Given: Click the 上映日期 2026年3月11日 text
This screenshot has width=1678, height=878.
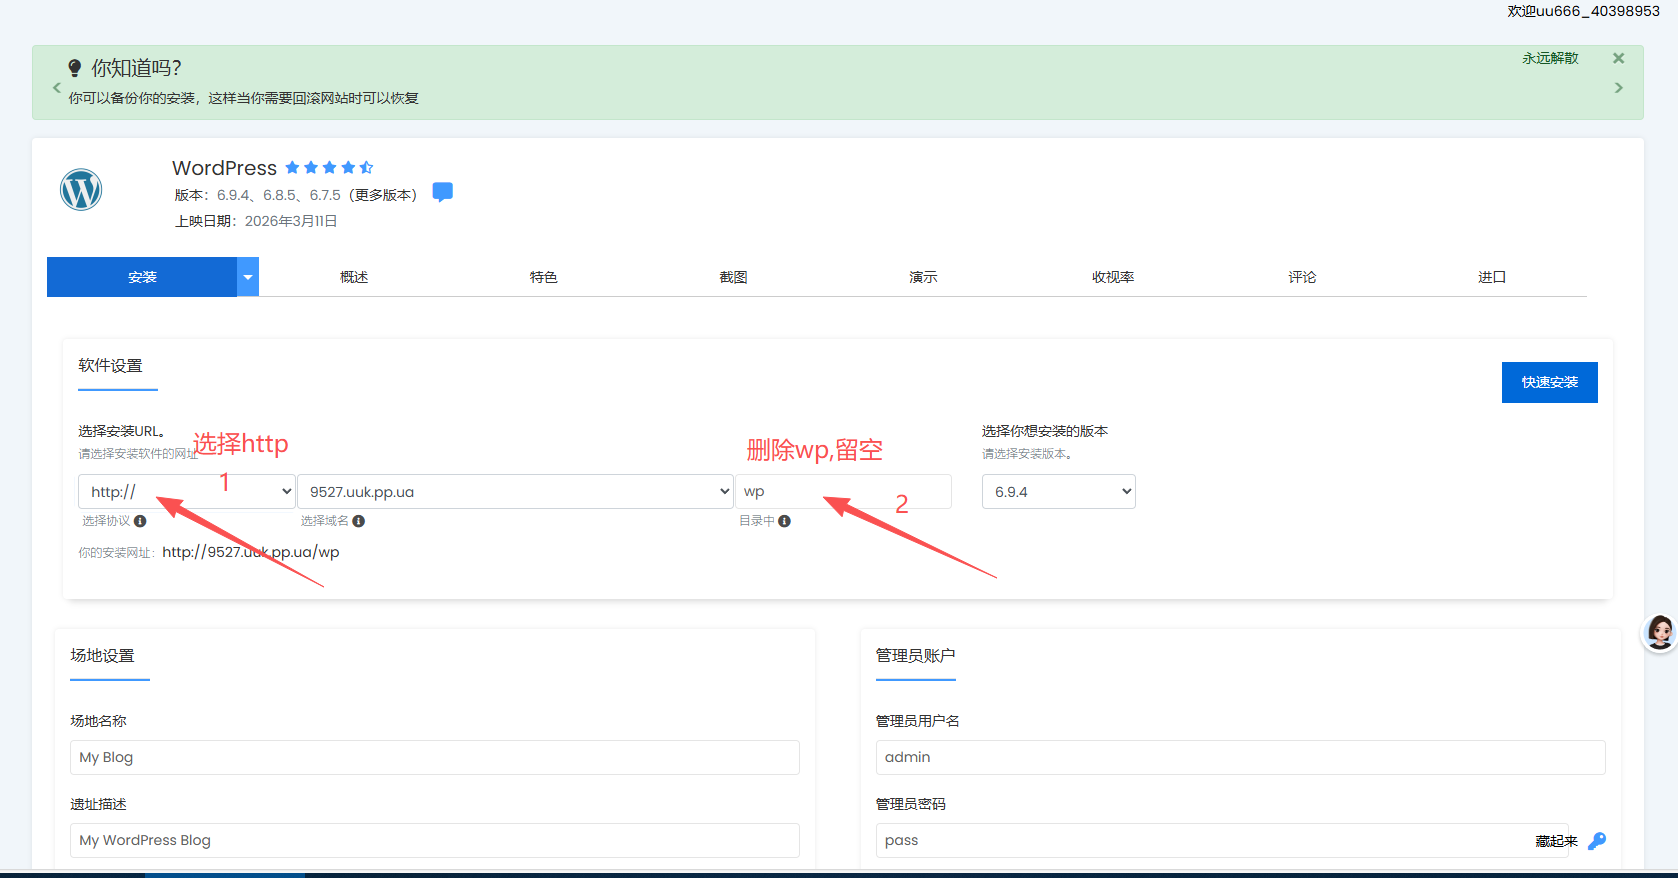Looking at the screenshot, I should coord(256,221).
